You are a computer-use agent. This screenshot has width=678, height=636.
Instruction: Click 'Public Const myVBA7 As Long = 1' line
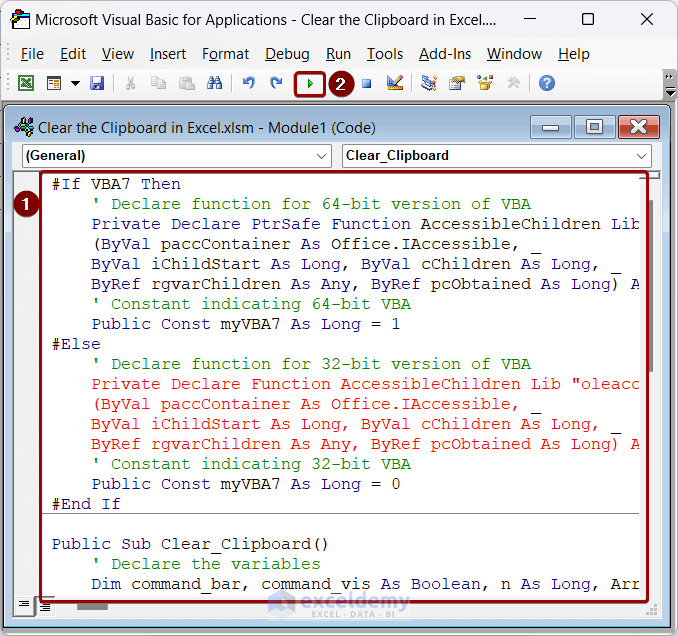tap(246, 324)
